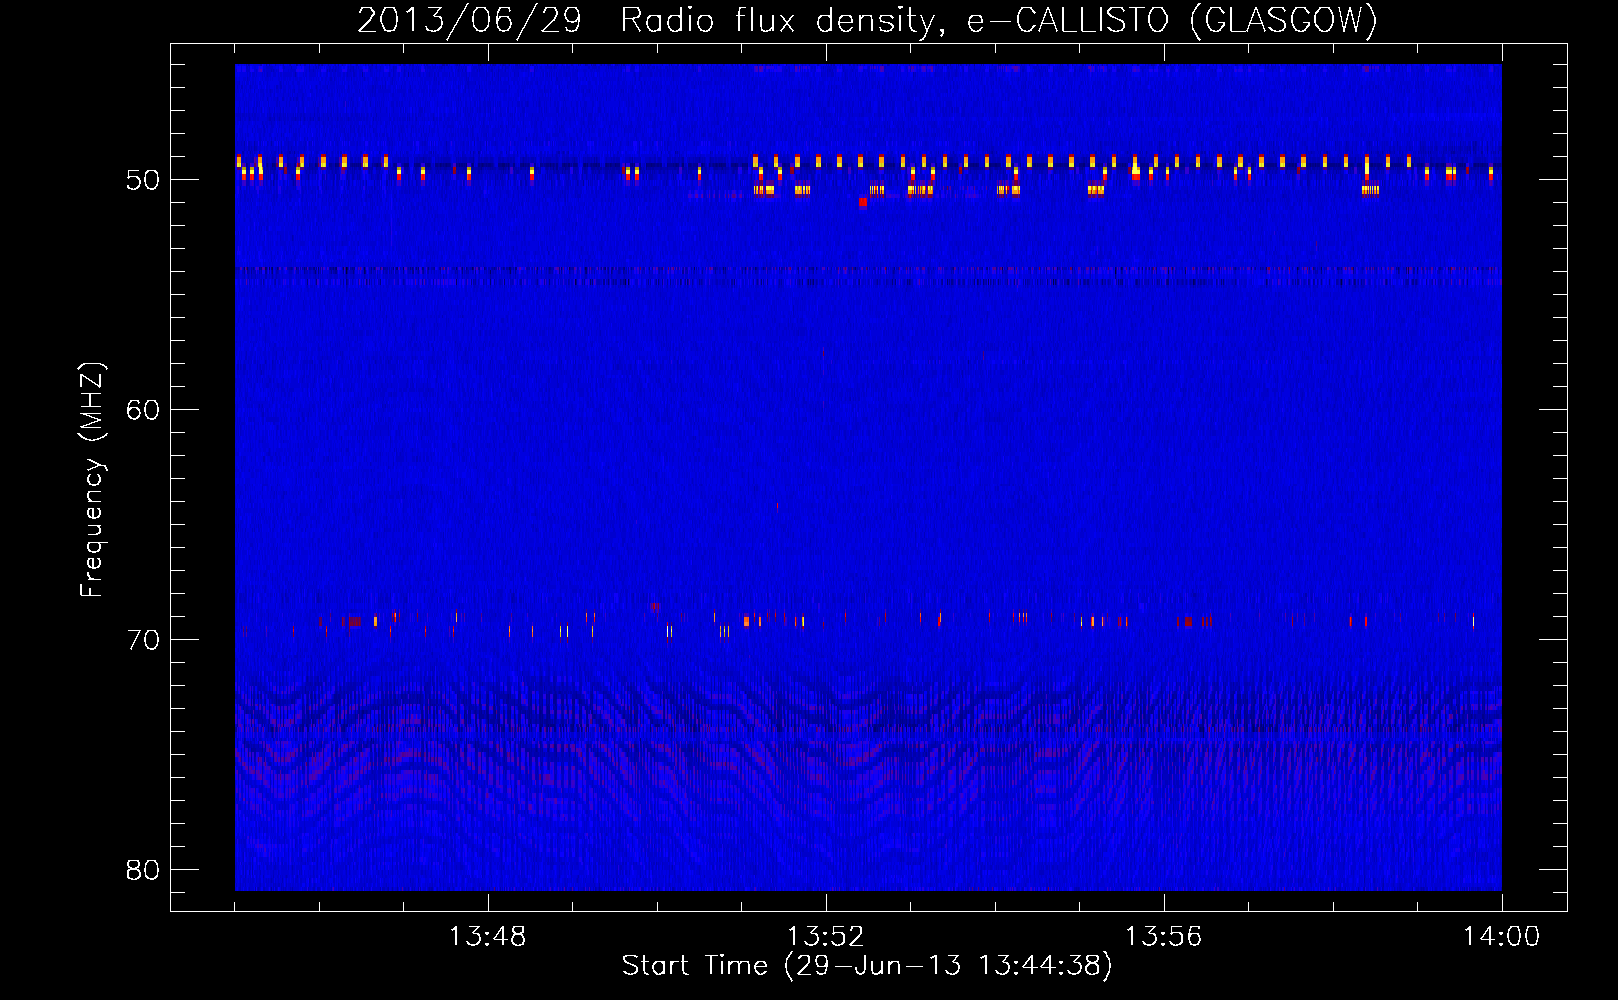Click the 70 frequency tick label
Screen dimensions: 1618x1000
(x=143, y=640)
